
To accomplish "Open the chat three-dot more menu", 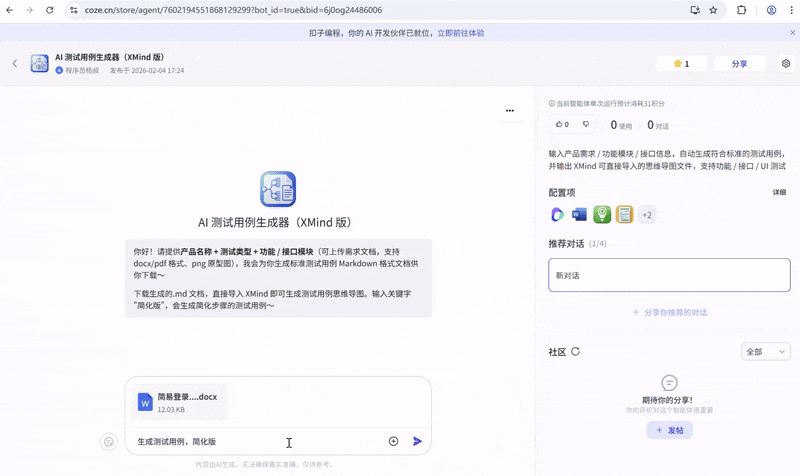I will pos(510,110).
